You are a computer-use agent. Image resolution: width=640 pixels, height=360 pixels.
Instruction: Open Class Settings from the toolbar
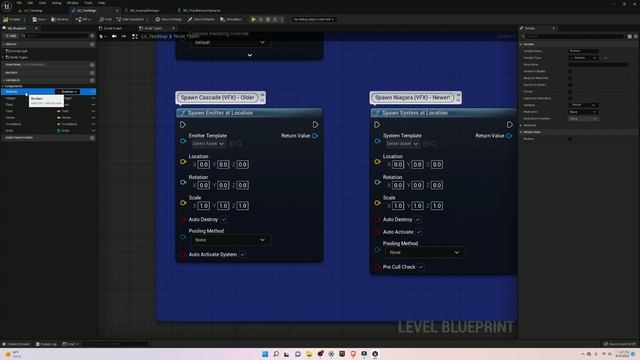[168, 19]
